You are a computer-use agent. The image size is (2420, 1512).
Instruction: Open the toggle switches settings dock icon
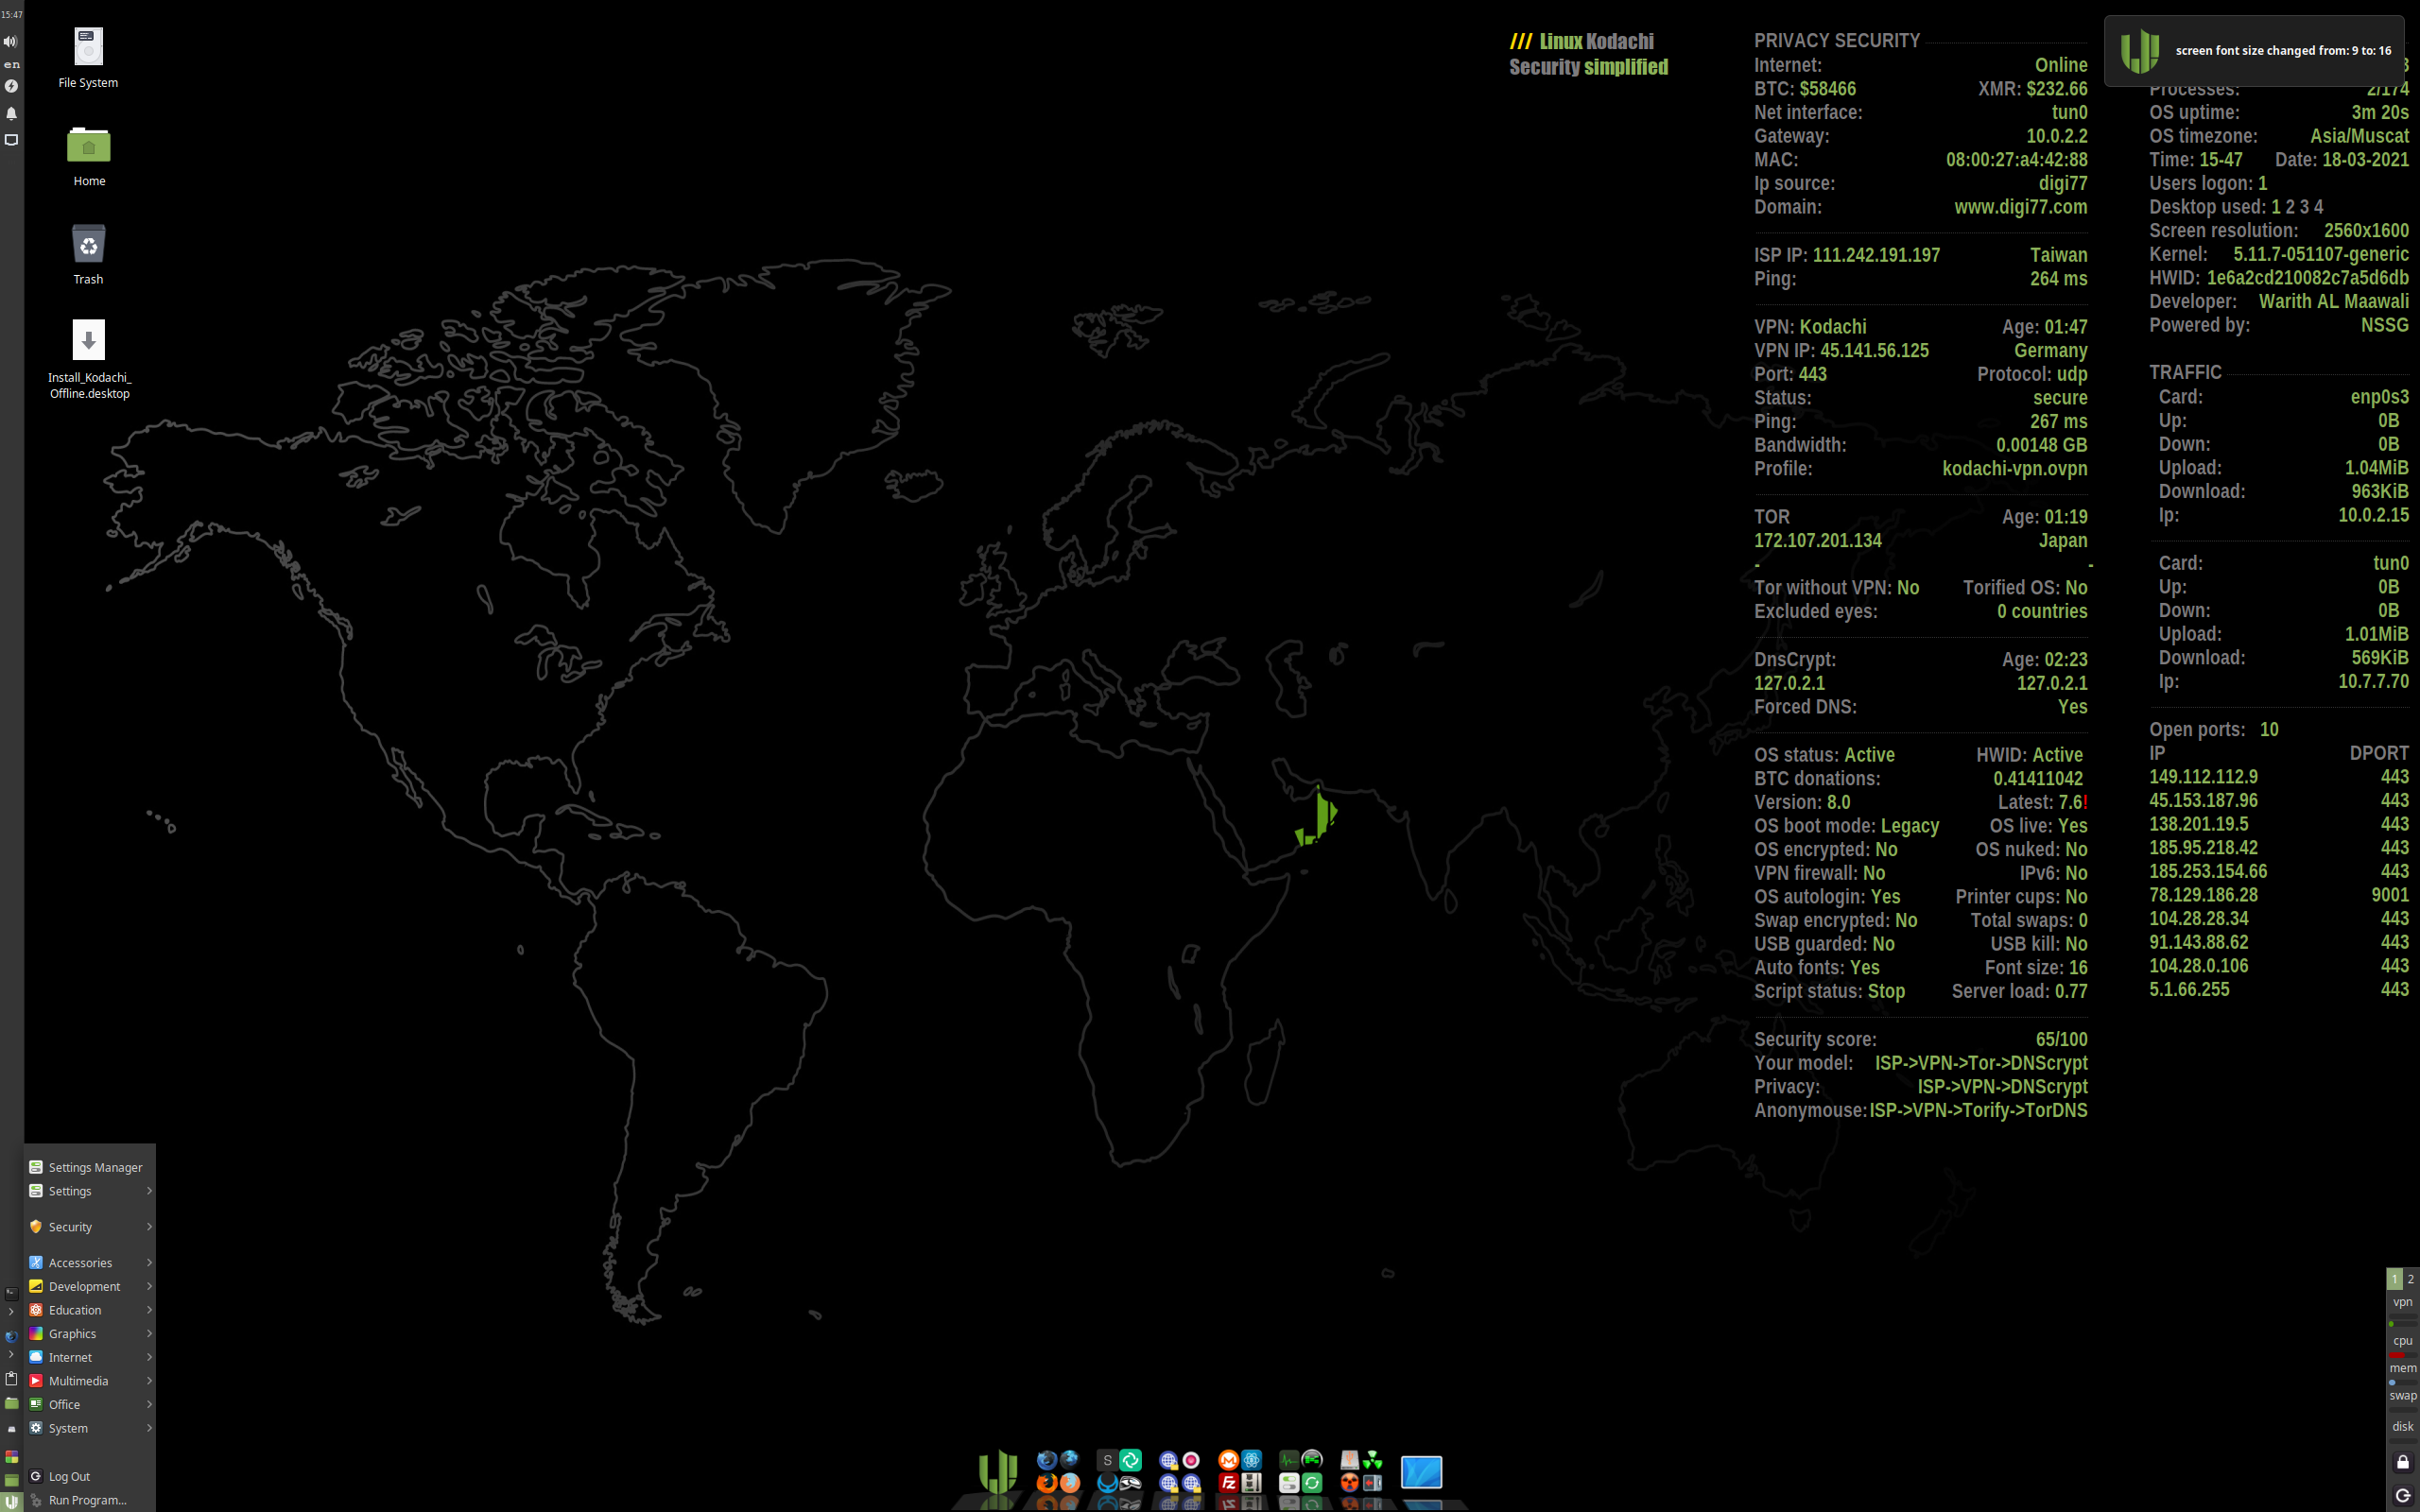click(1290, 1483)
